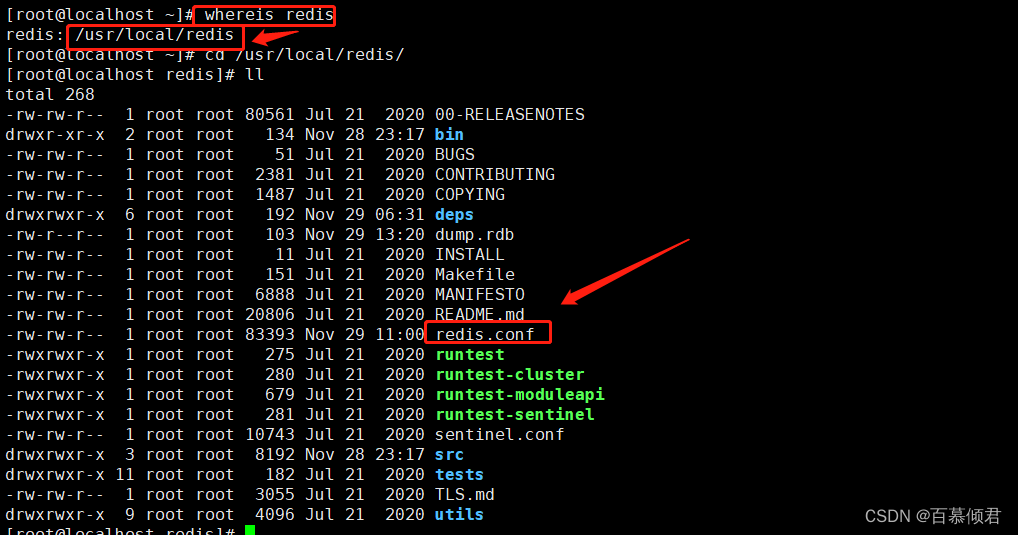Select the 4096 size of utils directory

[x=275, y=515]
